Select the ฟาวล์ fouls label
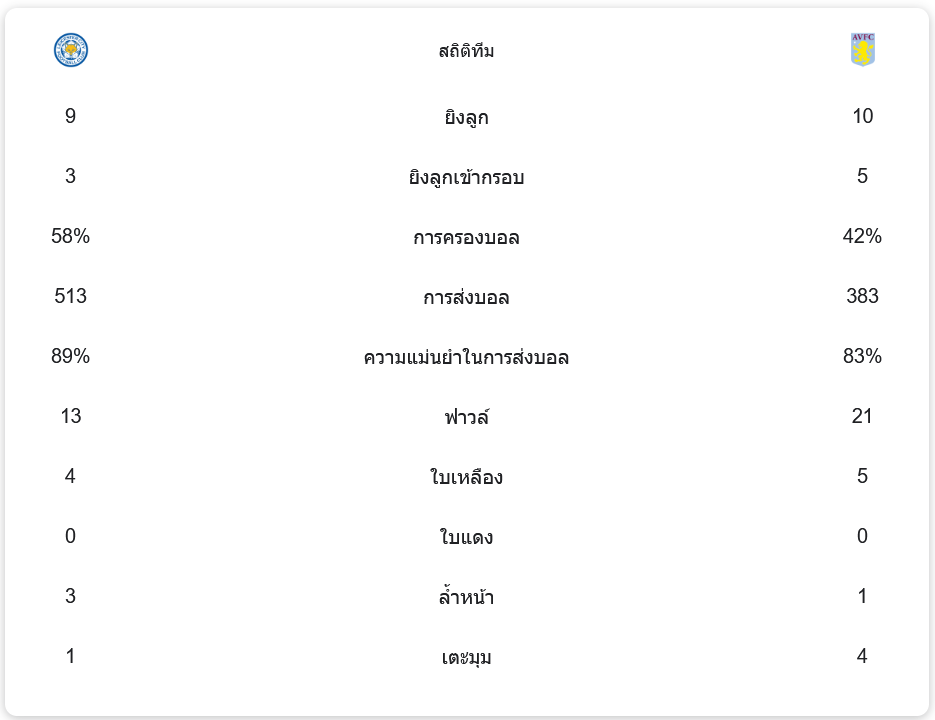The image size is (935, 720). point(466,418)
